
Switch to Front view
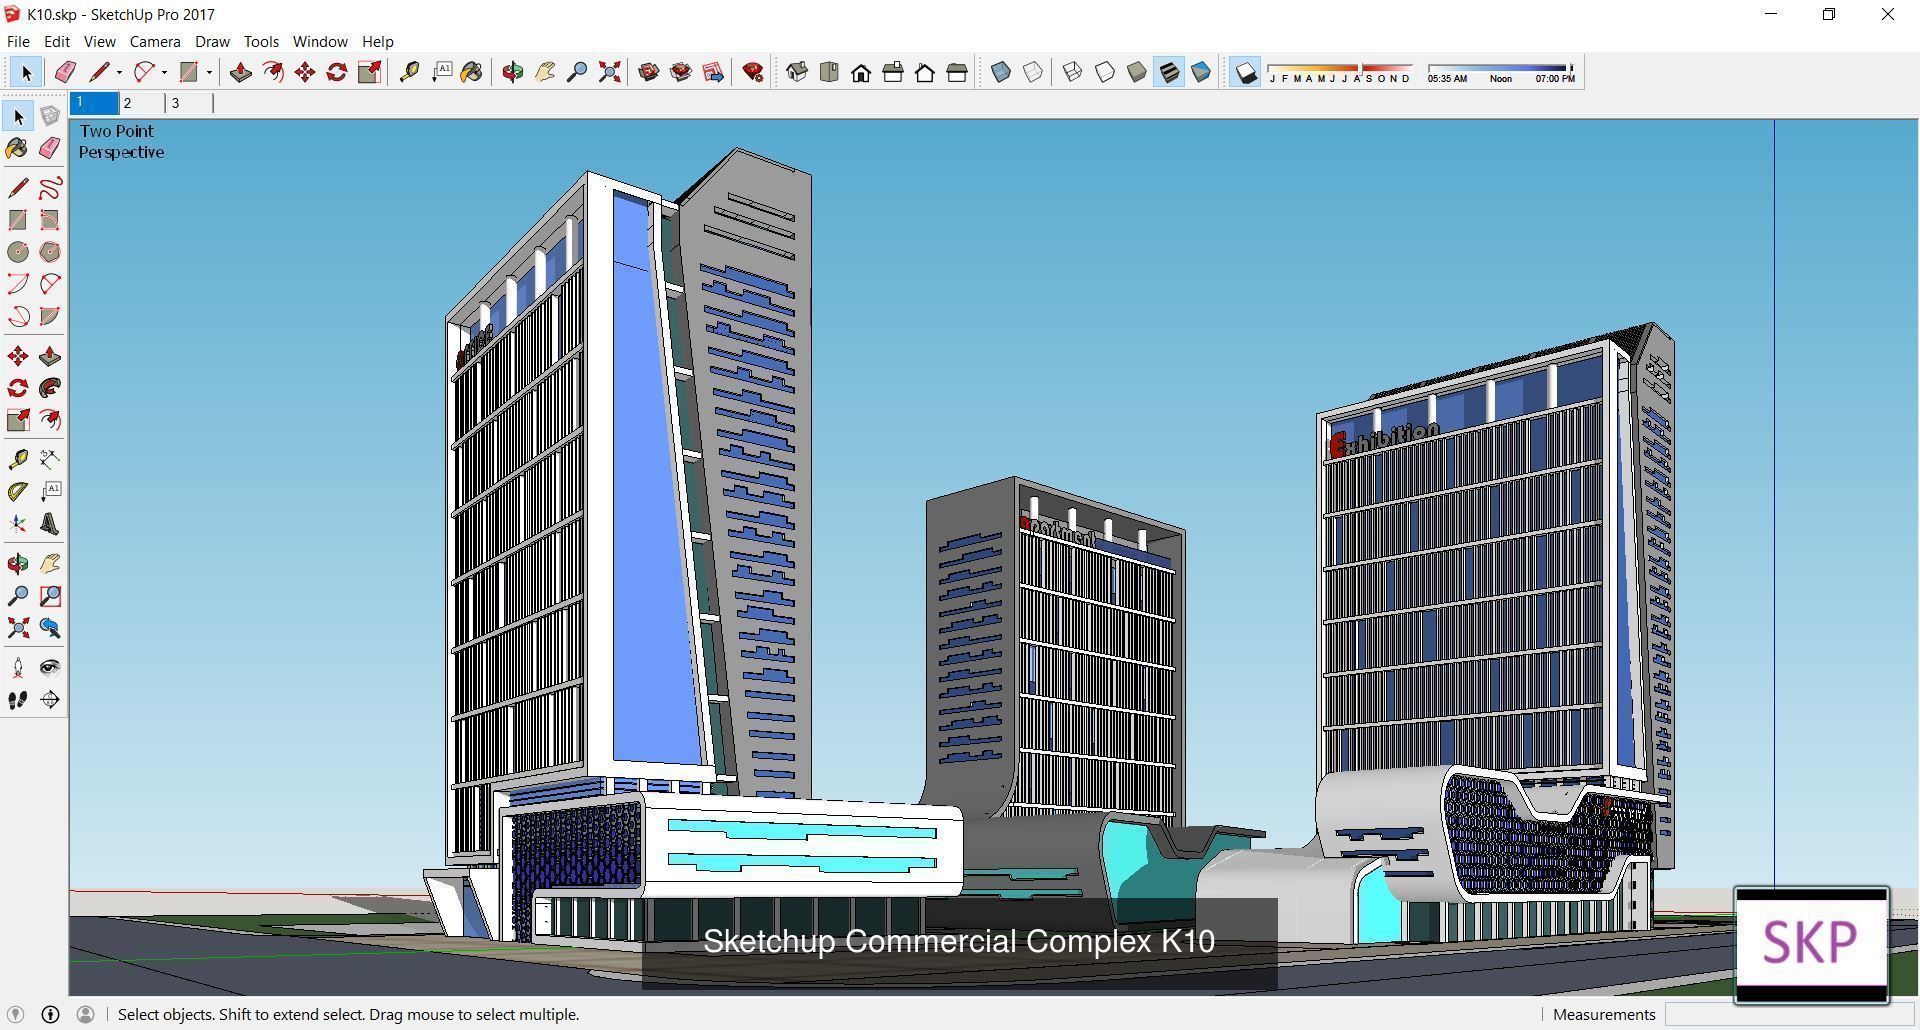pyautogui.click(x=861, y=72)
